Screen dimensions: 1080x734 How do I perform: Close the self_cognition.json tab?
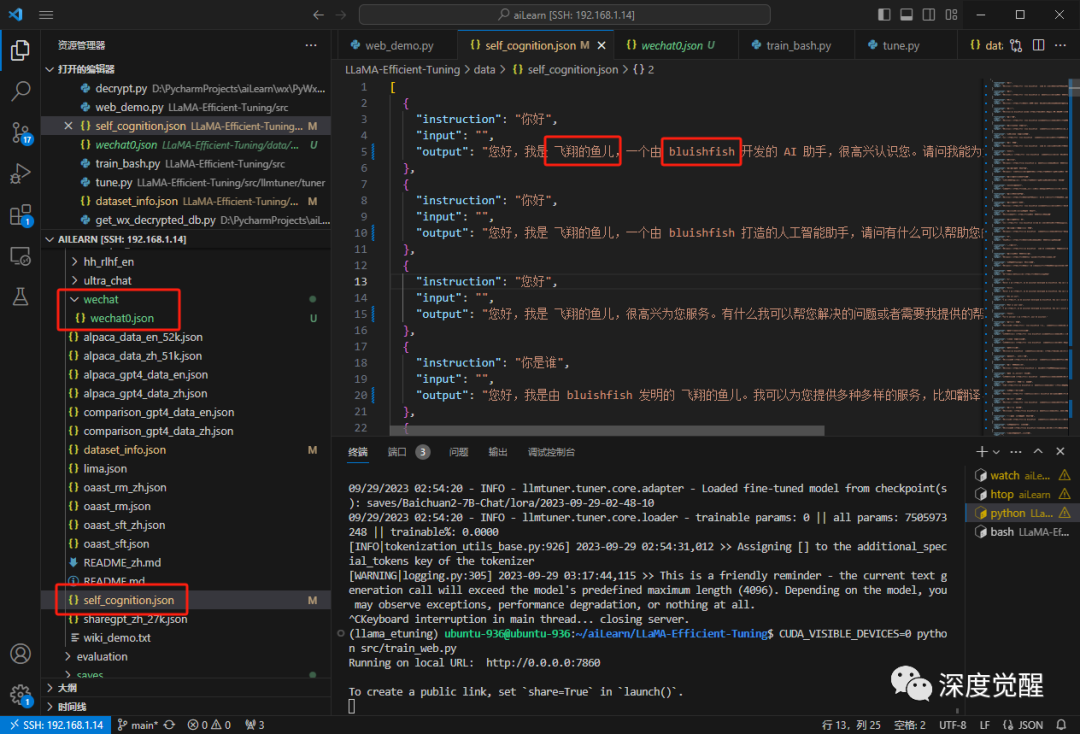pyautogui.click(x=601, y=45)
